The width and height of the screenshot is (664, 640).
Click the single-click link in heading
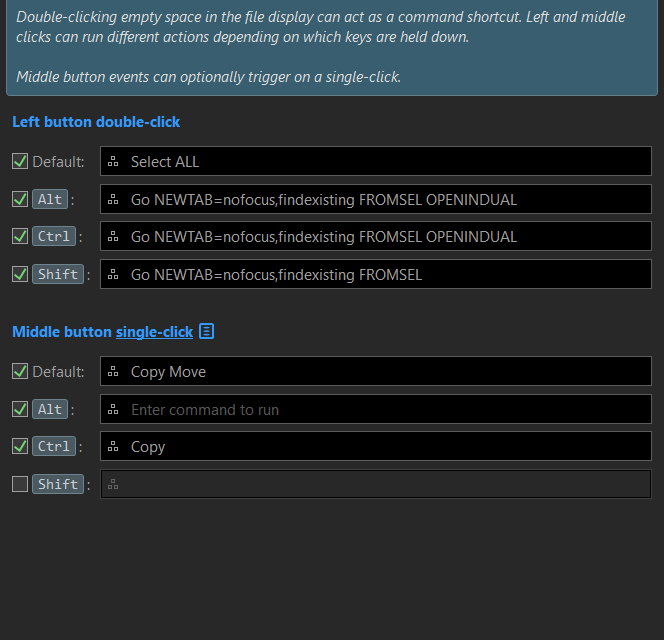(154, 332)
